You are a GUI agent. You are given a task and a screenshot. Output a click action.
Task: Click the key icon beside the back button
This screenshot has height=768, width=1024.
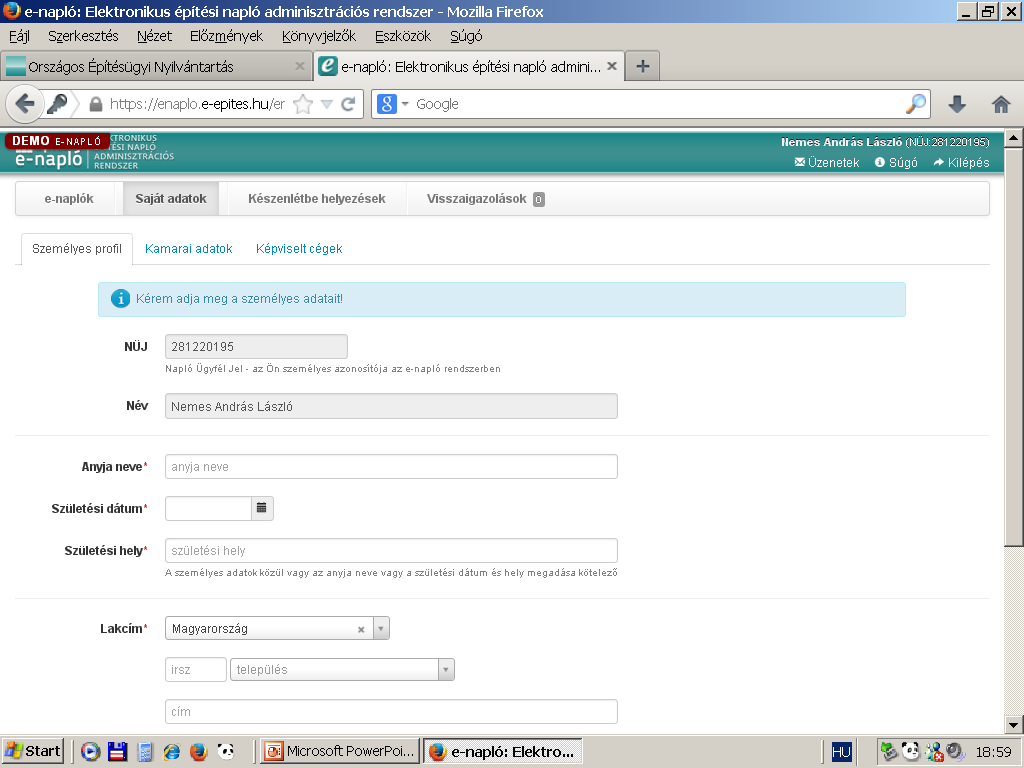(x=57, y=104)
